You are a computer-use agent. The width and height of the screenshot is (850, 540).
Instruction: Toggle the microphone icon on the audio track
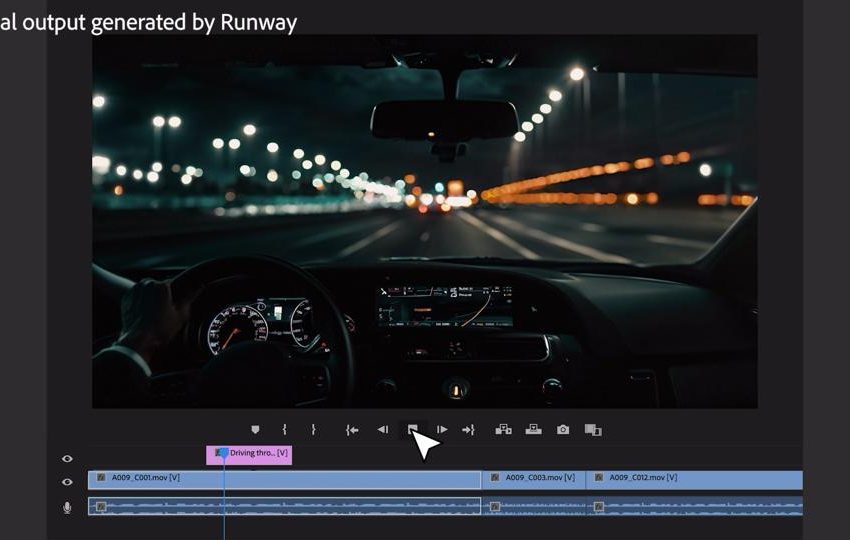[67, 507]
